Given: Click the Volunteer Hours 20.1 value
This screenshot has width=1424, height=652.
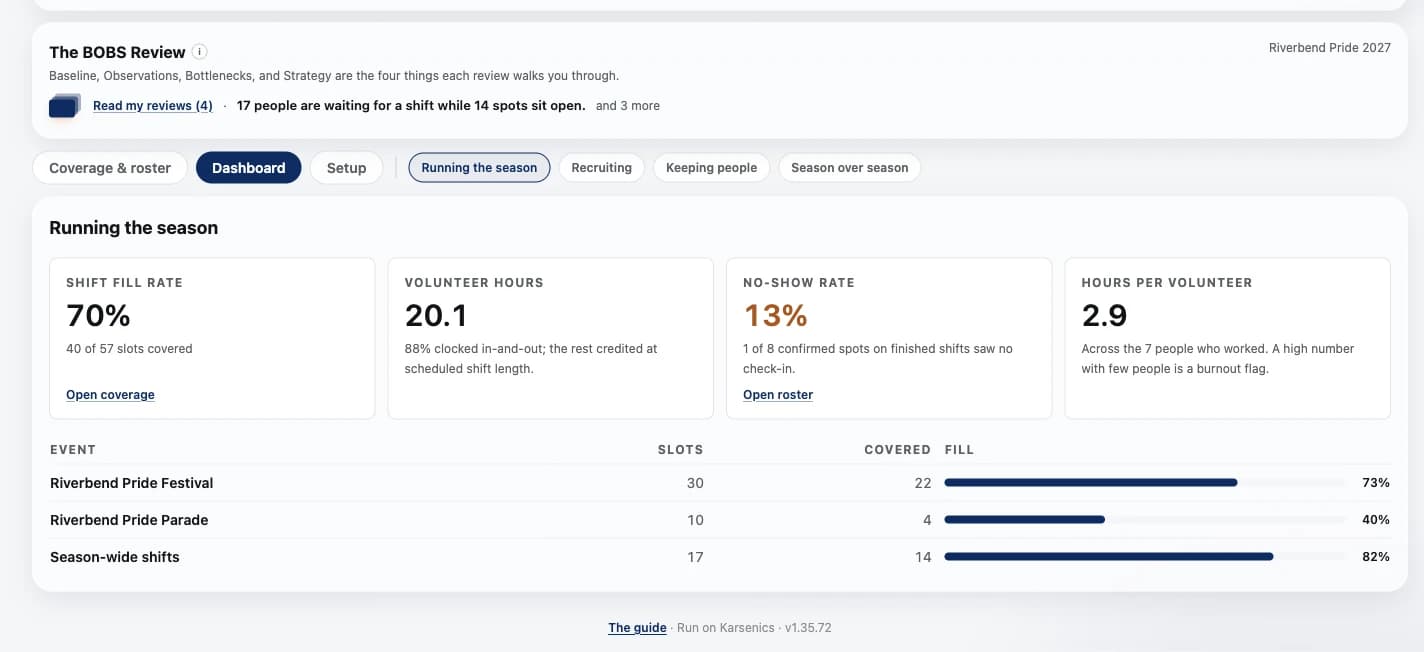Looking at the screenshot, I should point(436,316).
